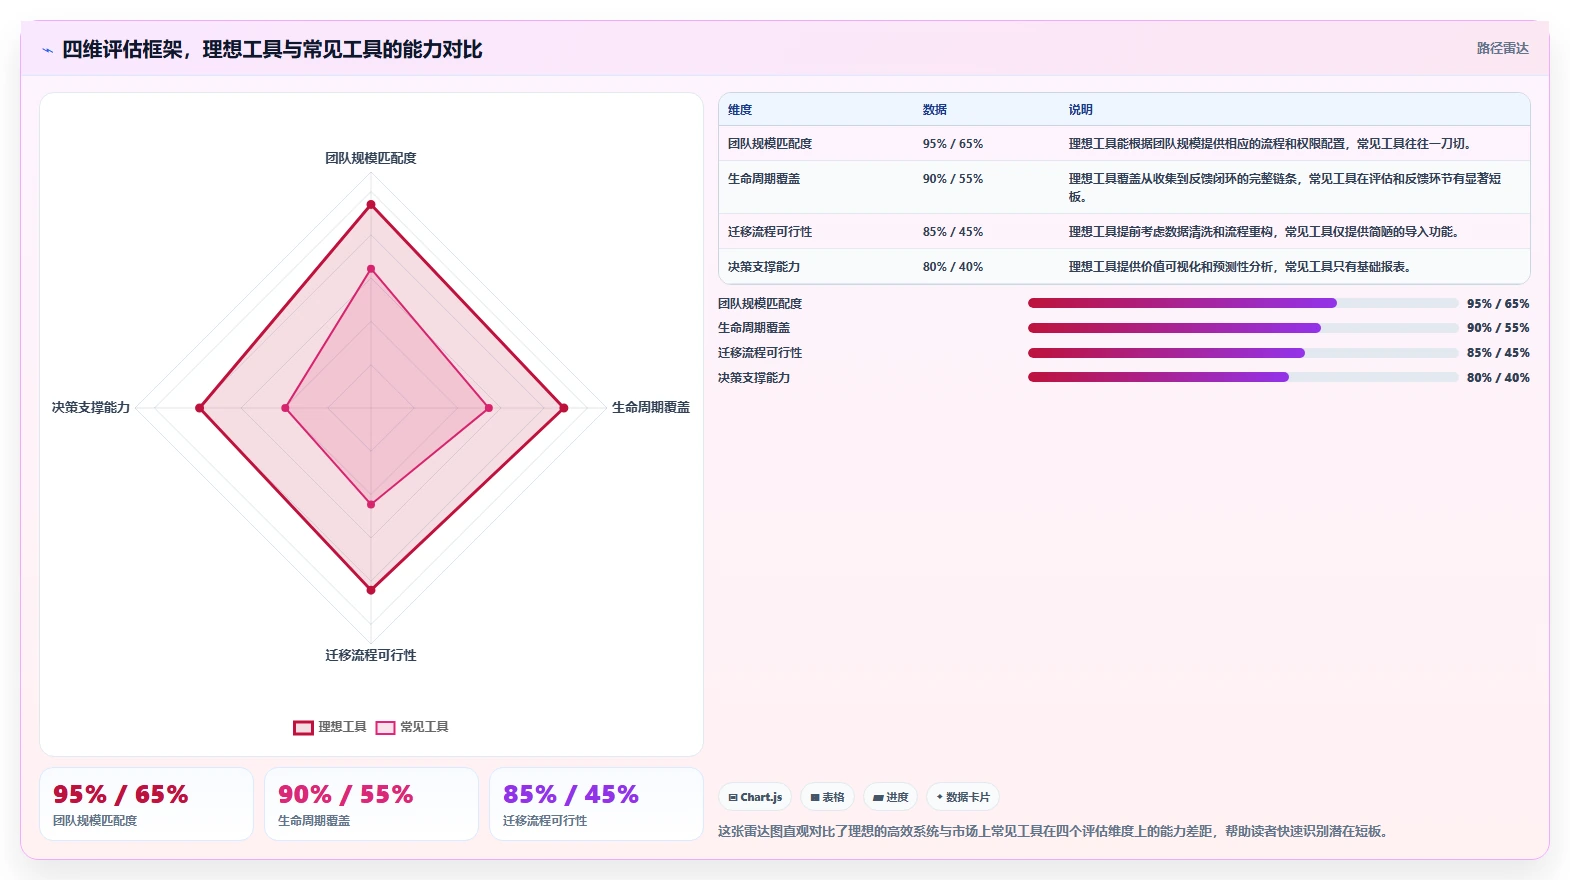Click the chart caption starting 这张雷达图直观对比
The image size is (1570, 880).
1055,831
